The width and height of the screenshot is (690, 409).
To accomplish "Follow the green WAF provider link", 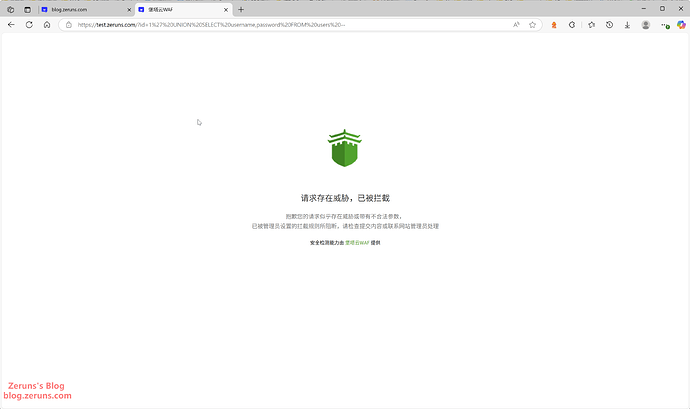I will point(357,243).
